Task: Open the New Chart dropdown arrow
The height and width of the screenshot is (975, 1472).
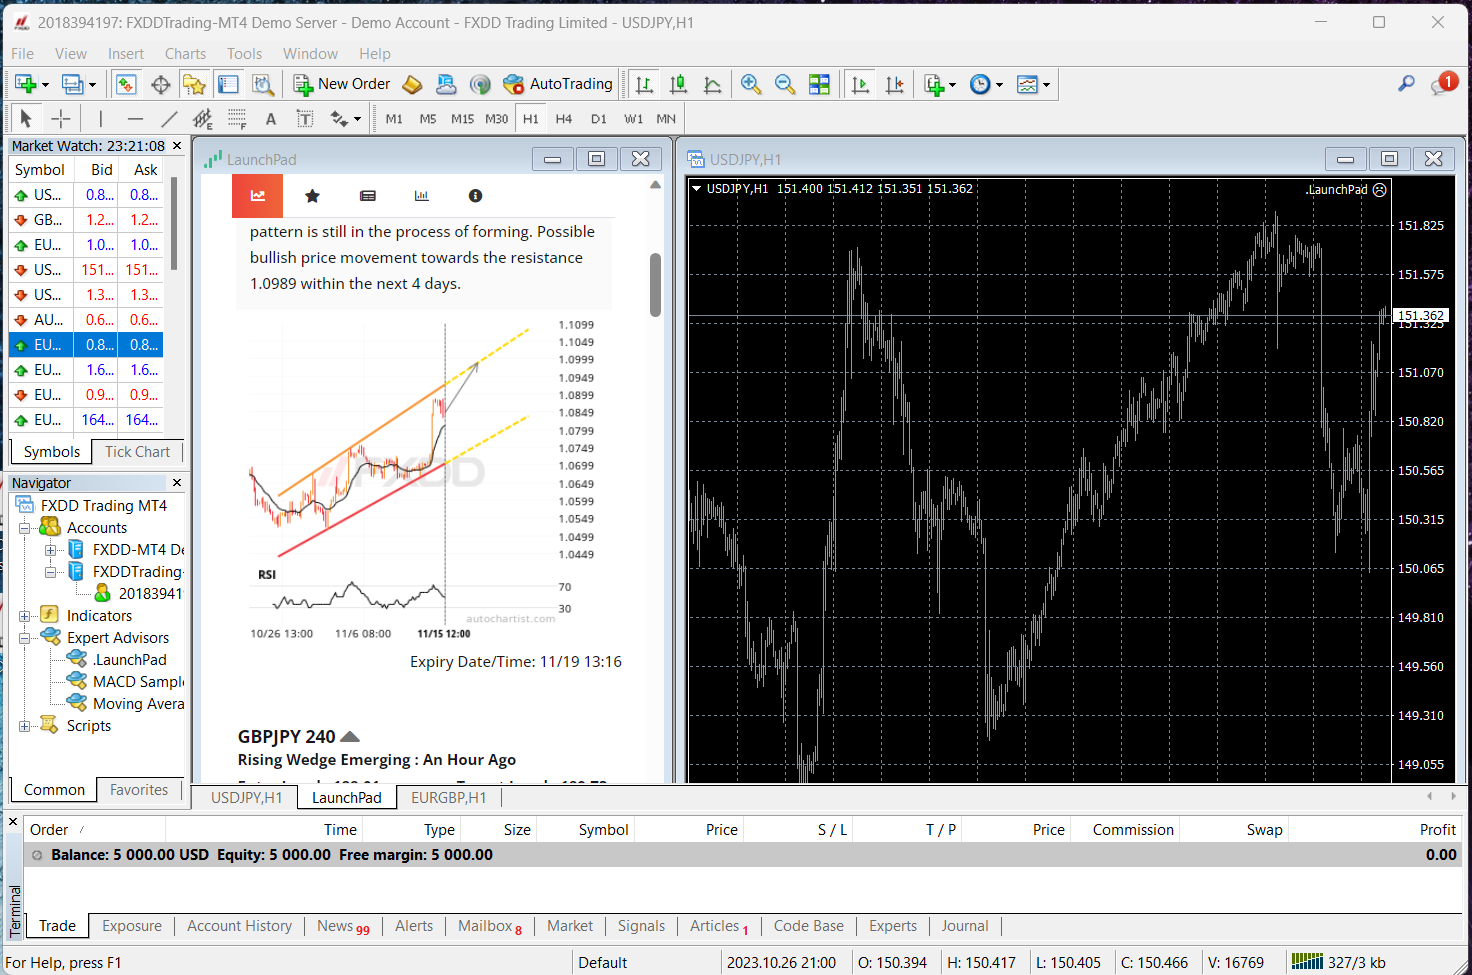Action: [45, 85]
